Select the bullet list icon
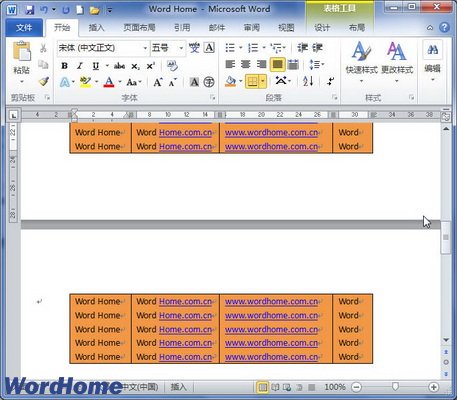The height and width of the screenshot is (400, 457). (x=230, y=48)
